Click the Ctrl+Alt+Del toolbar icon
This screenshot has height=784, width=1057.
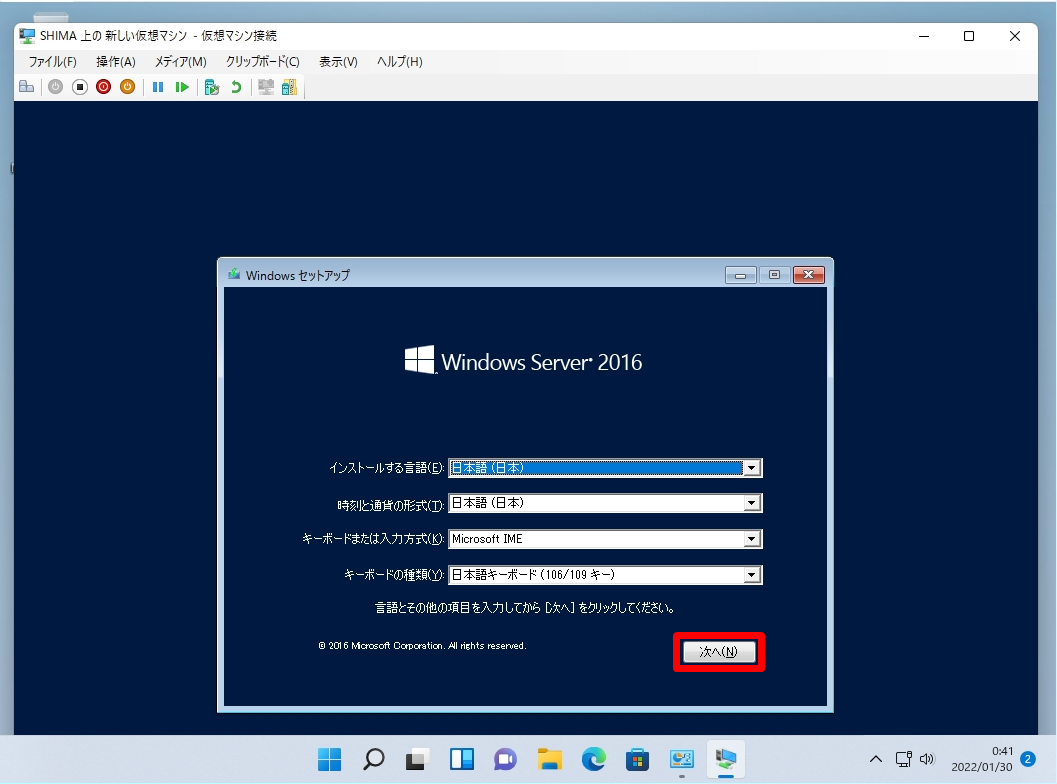26,87
